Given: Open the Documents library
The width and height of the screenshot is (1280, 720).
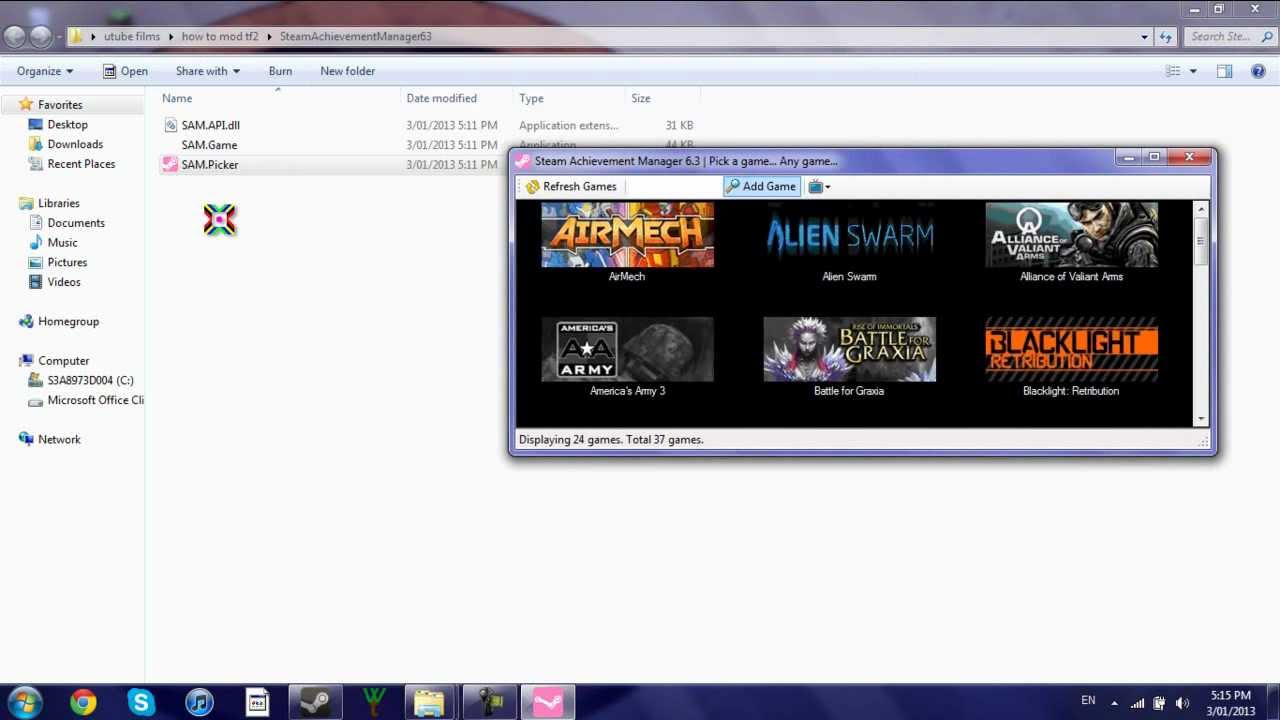Looking at the screenshot, I should tap(76, 223).
